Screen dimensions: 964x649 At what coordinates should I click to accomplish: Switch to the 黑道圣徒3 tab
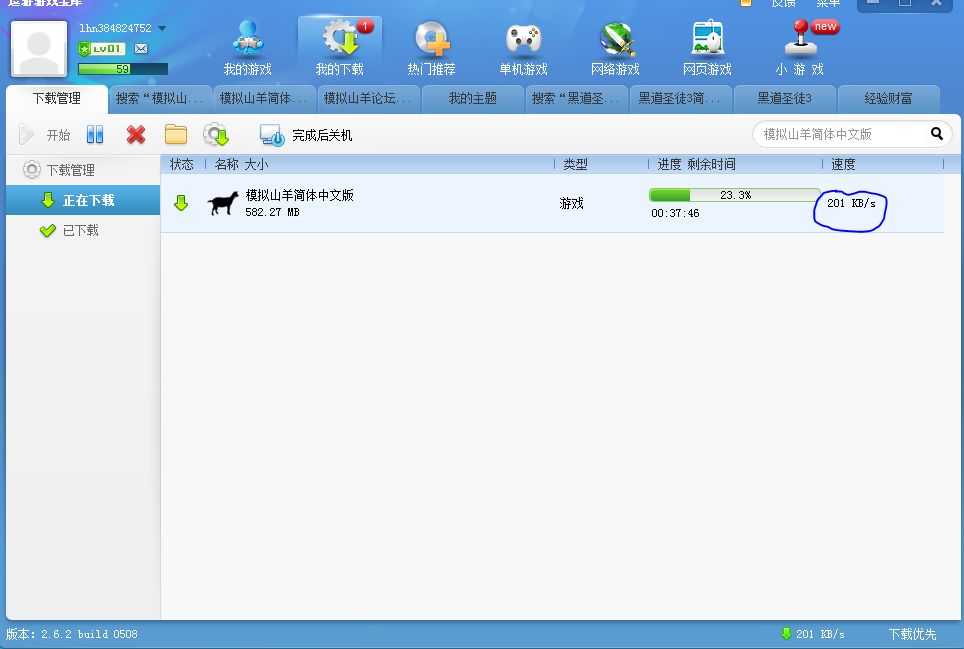[x=784, y=98]
